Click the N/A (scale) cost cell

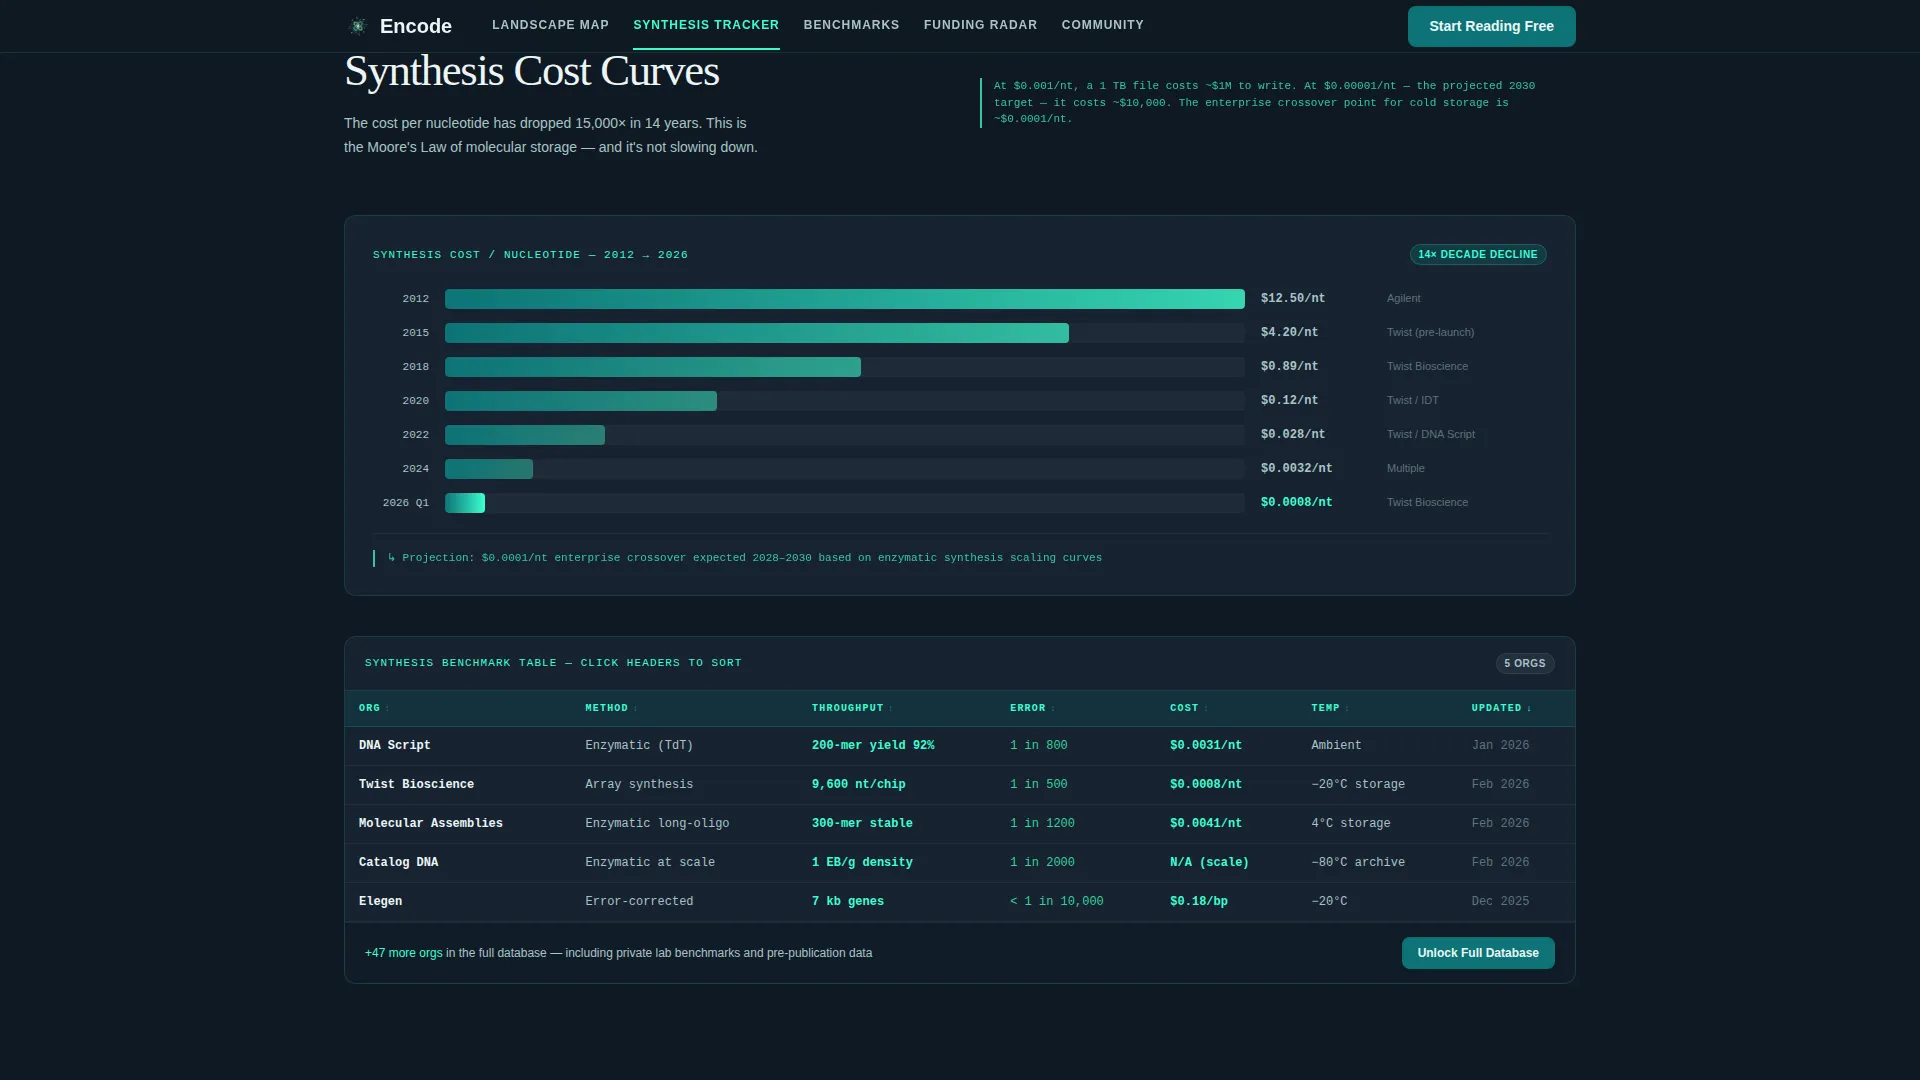(1209, 863)
